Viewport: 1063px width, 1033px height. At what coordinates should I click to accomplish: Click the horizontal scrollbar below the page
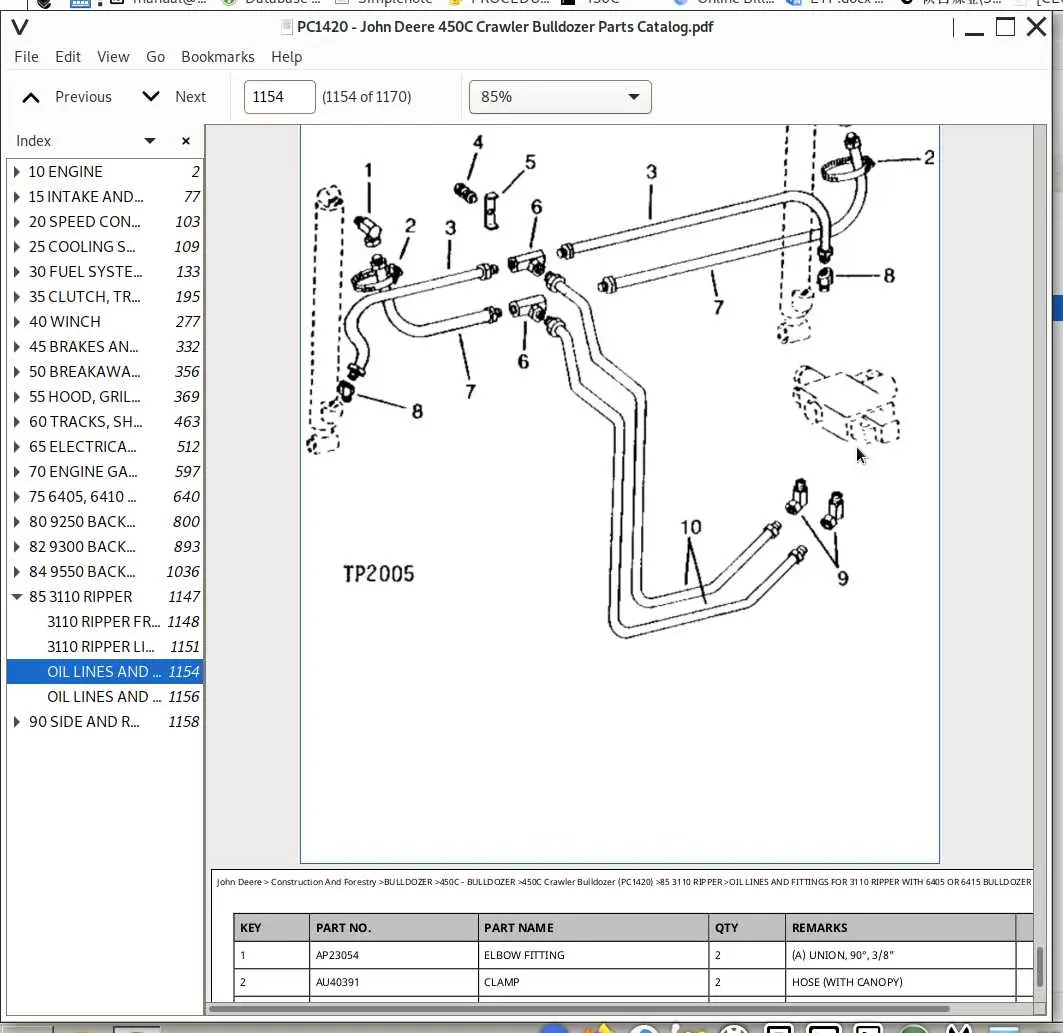(x=580, y=1009)
